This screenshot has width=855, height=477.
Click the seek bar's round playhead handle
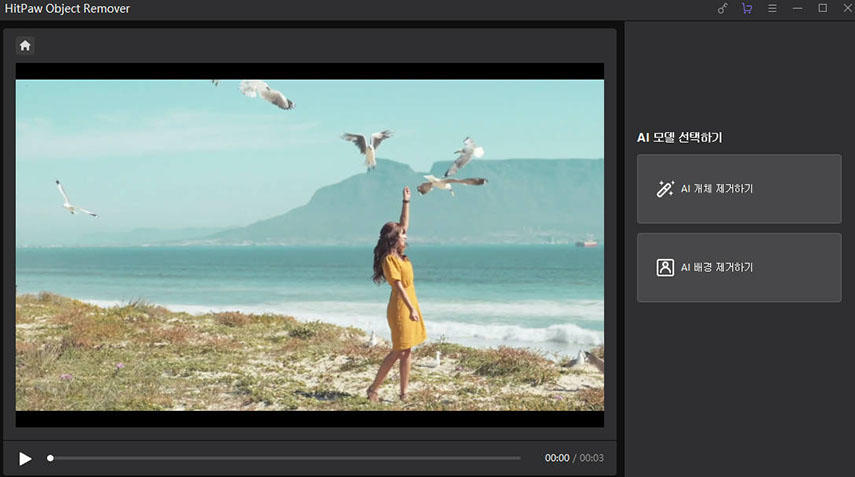click(50, 458)
